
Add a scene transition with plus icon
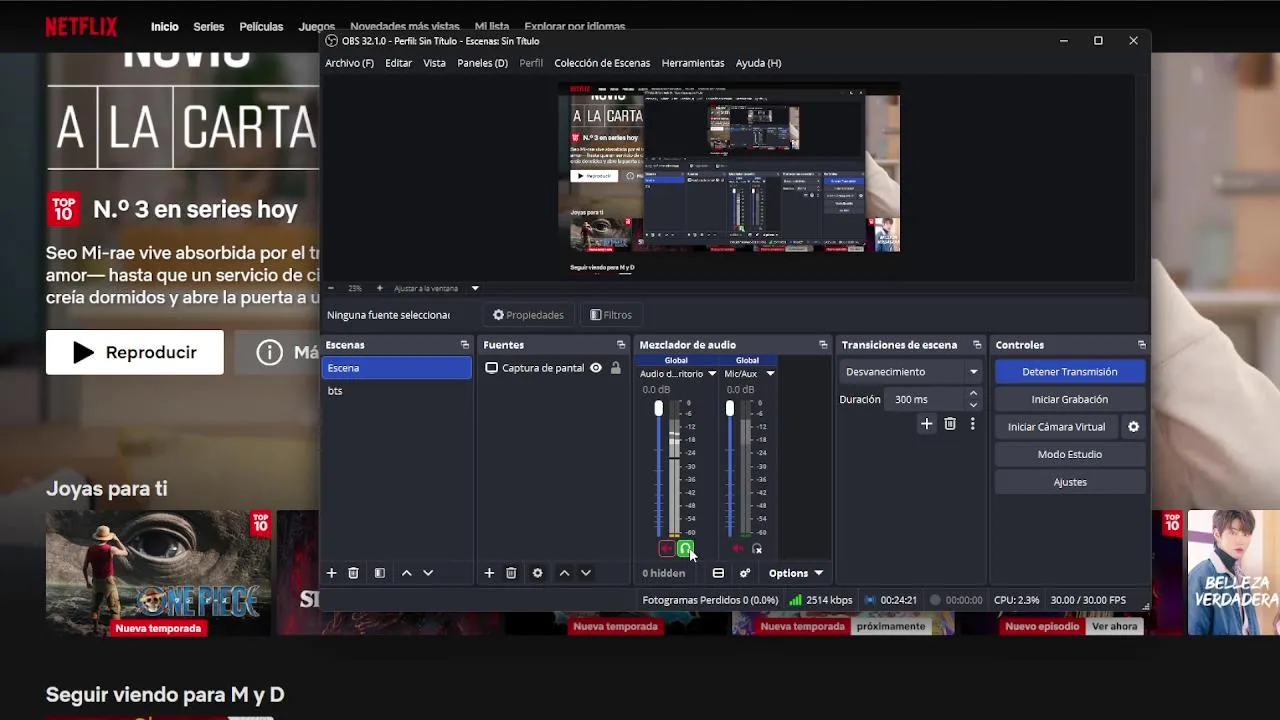click(x=926, y=424)
